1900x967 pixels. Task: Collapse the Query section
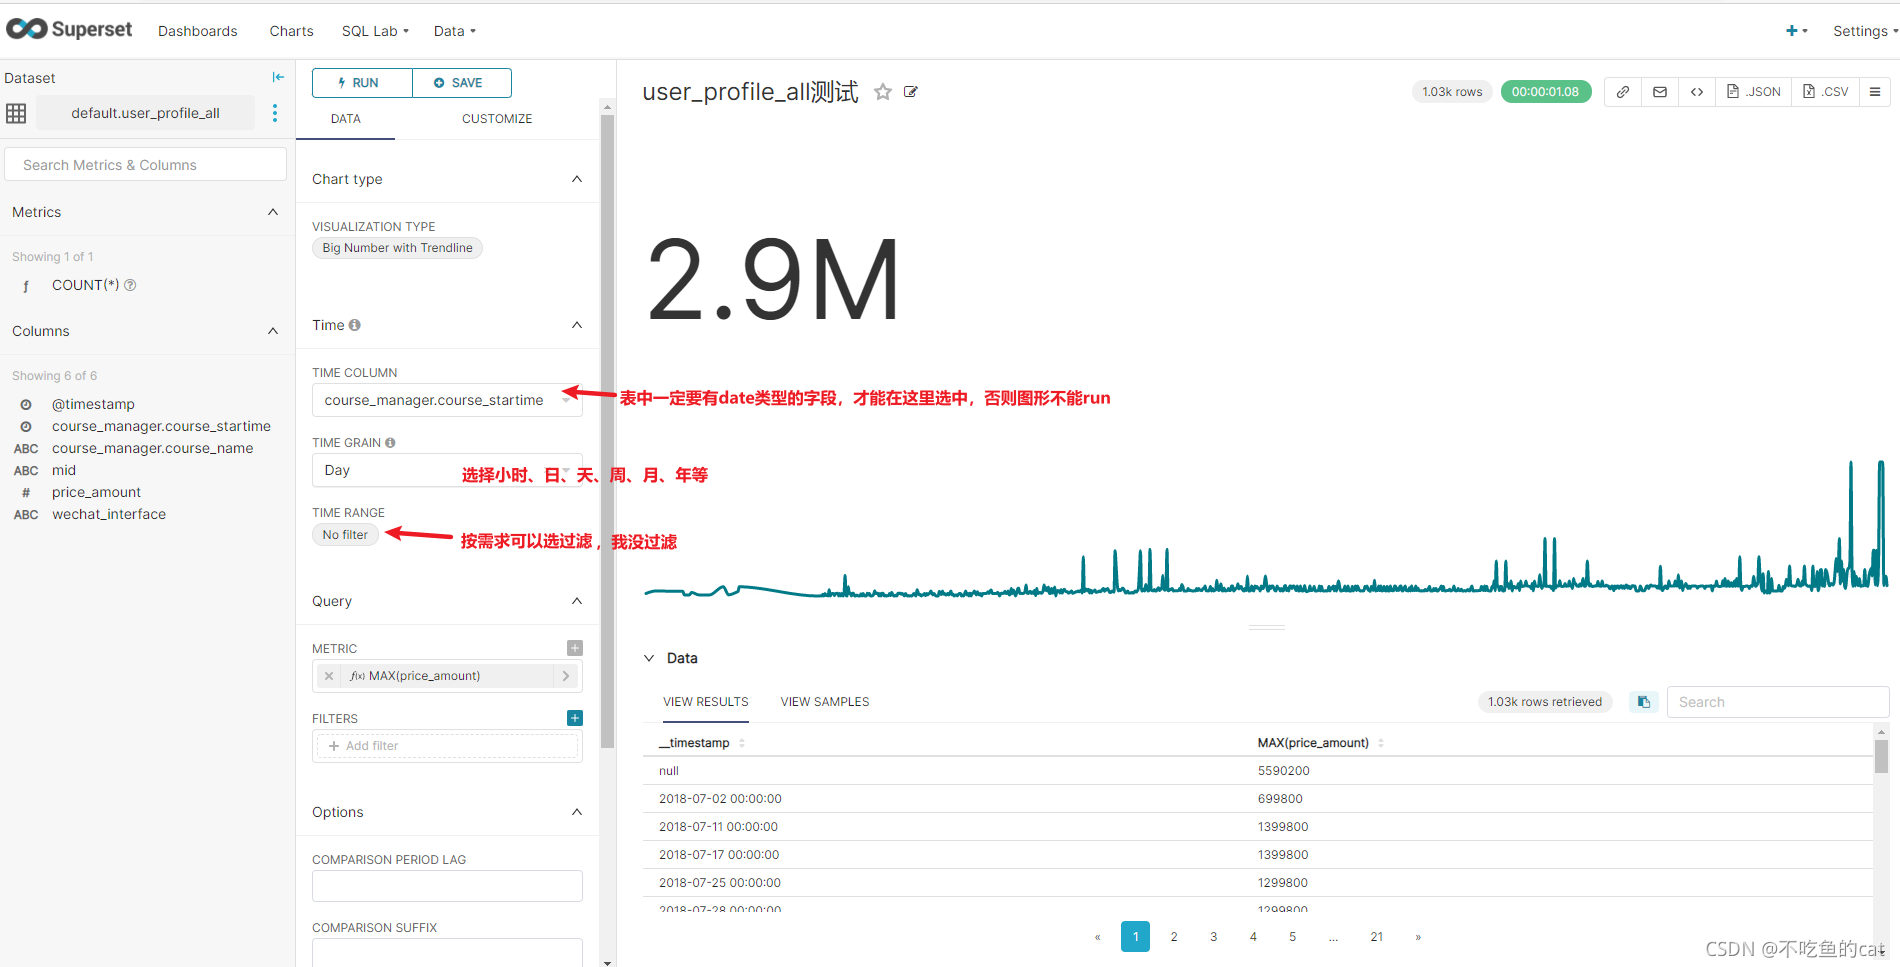[577, 601]
